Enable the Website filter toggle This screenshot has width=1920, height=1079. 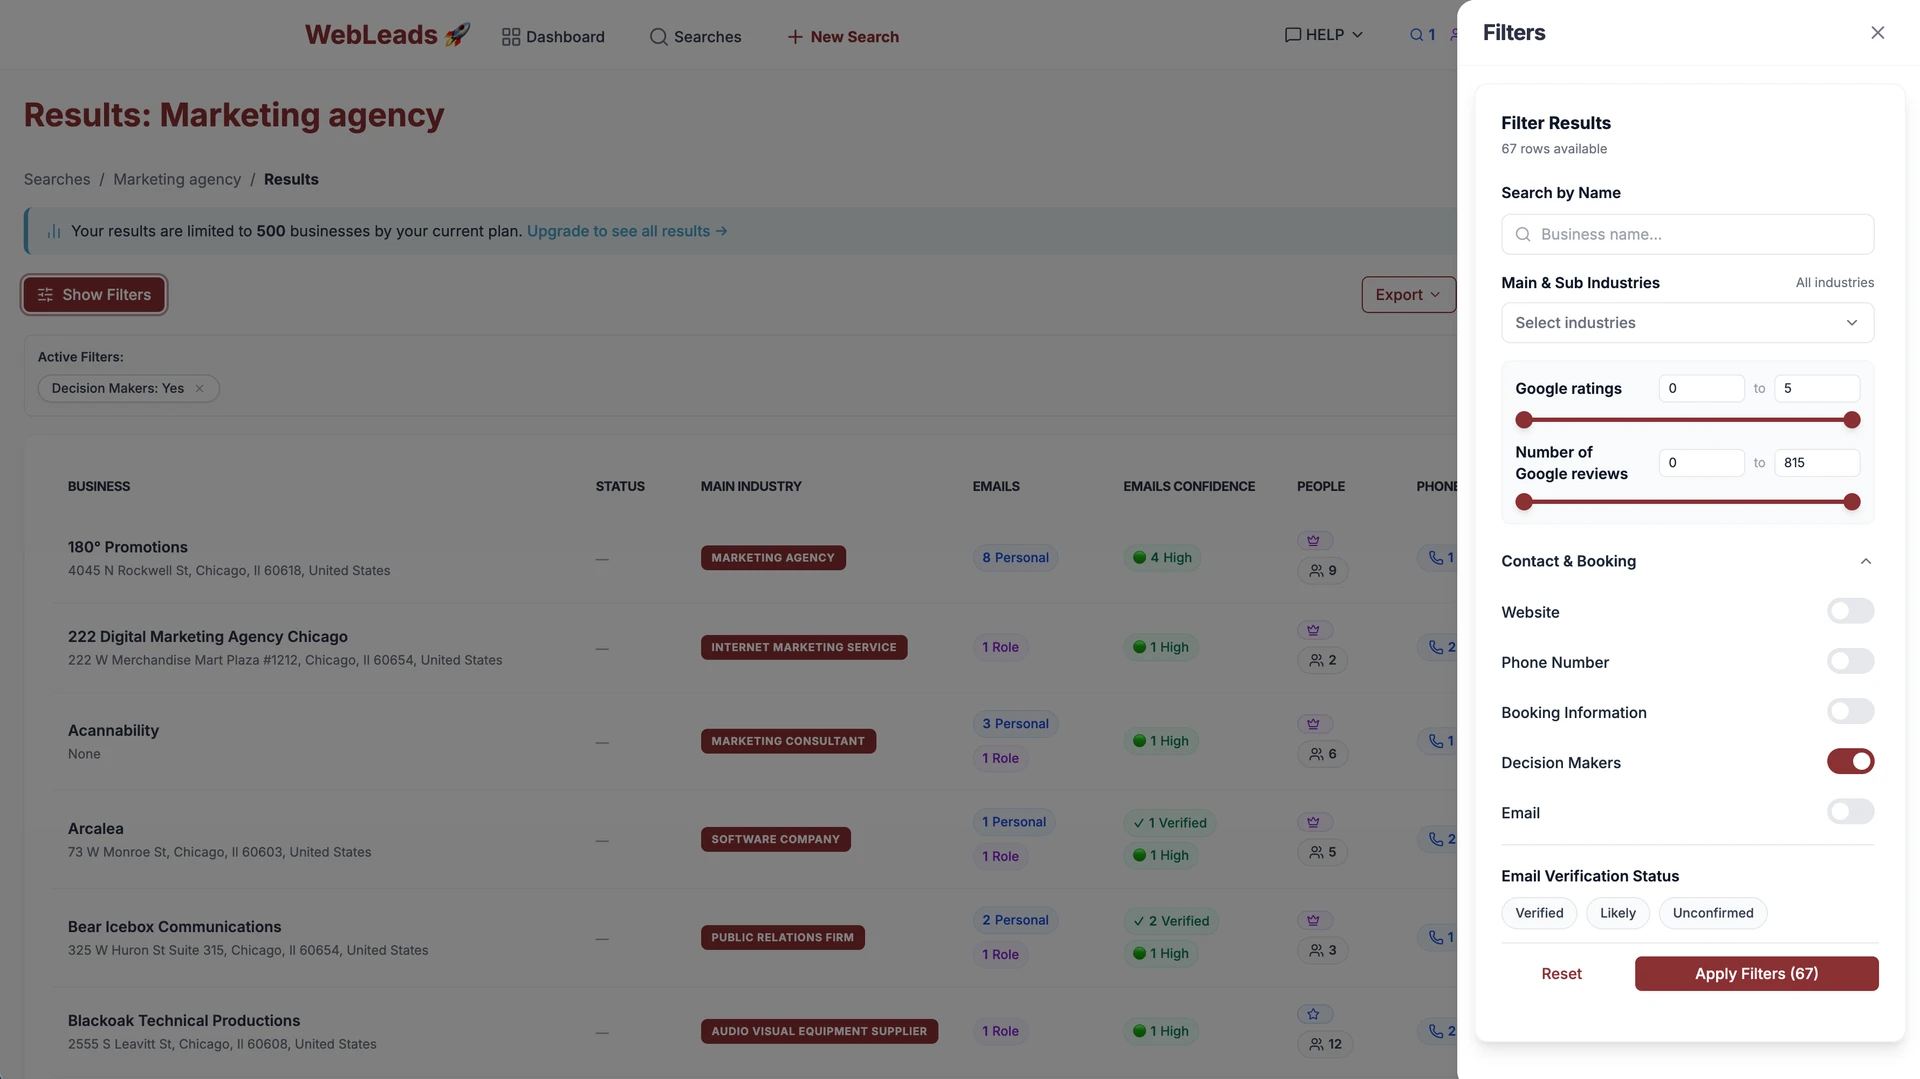(x=1849, y=611)
